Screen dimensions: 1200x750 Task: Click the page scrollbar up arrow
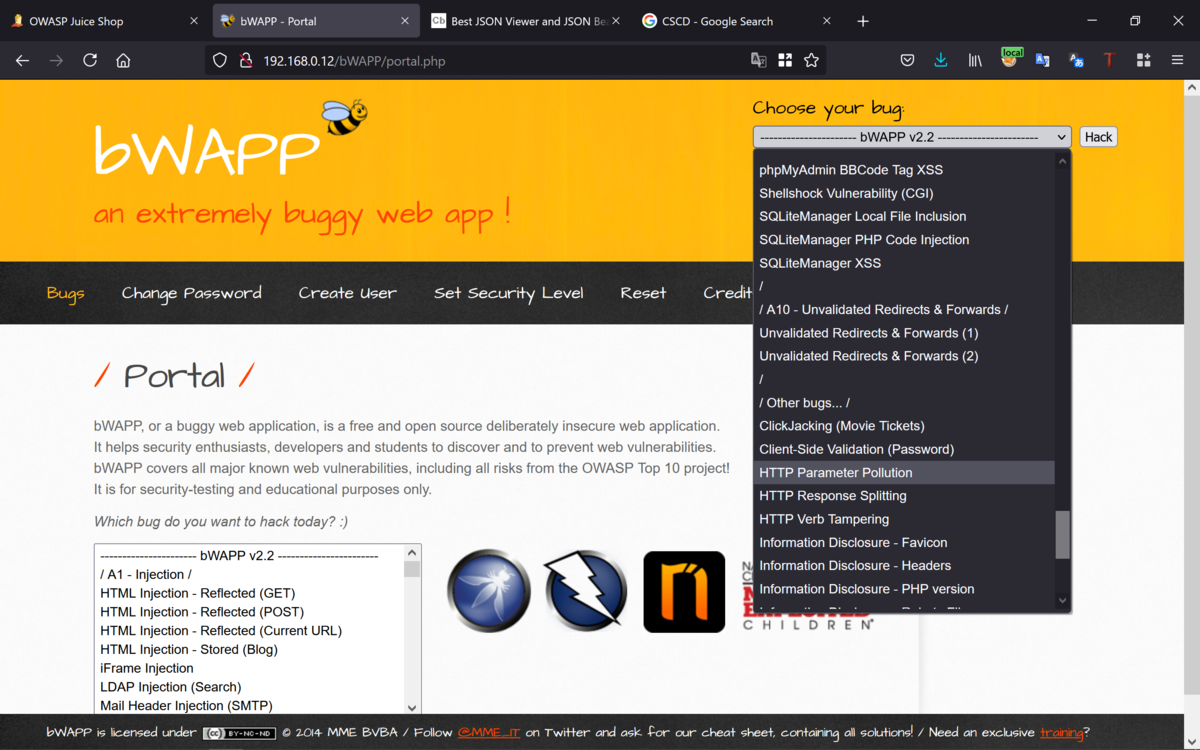[1191, 88]
